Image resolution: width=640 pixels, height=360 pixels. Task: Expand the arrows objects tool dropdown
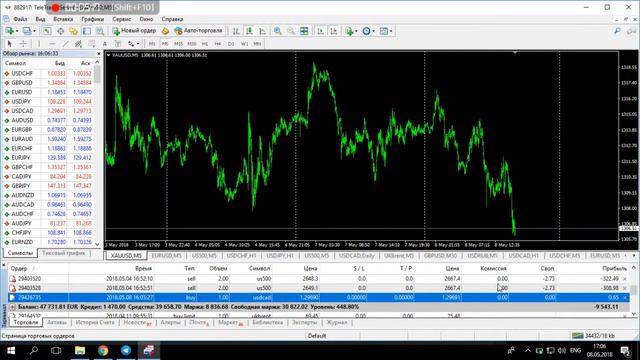click(x=138, y=44)
